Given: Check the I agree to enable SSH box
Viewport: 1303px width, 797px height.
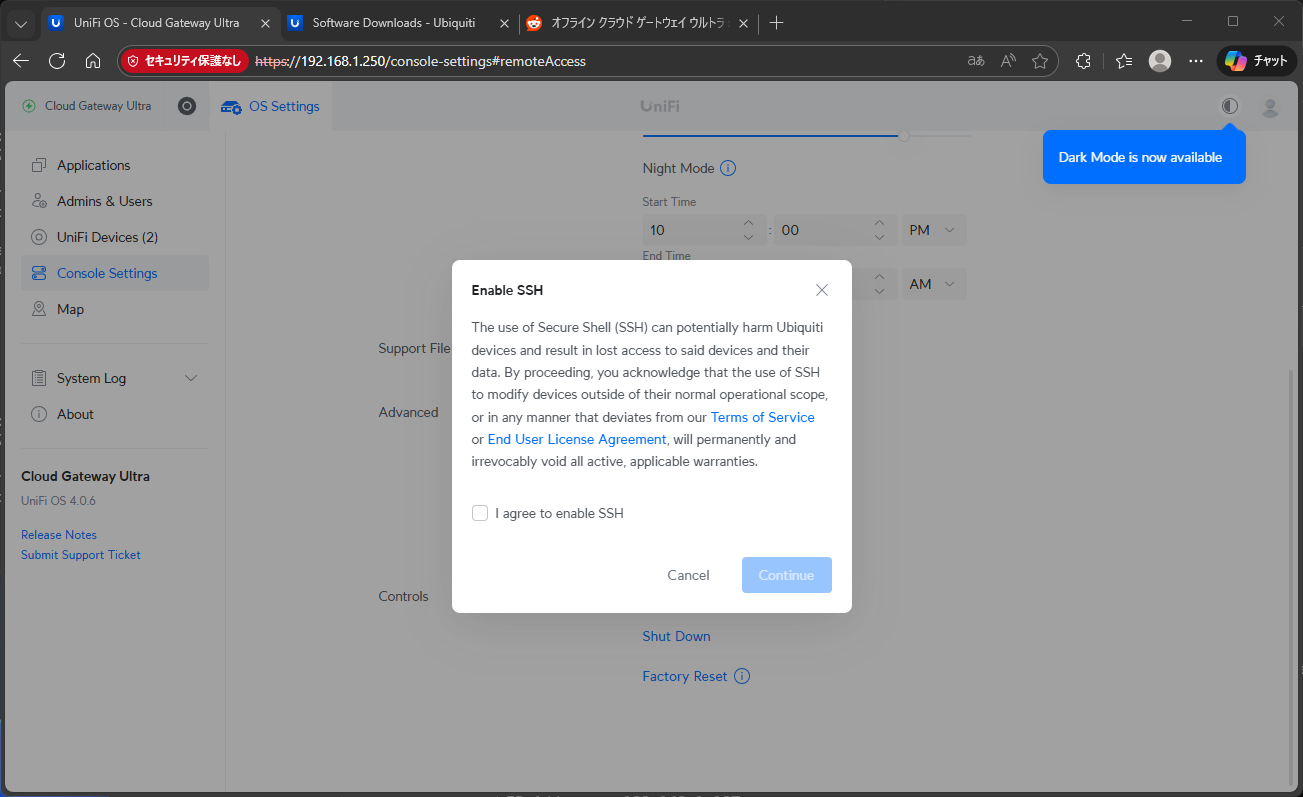Looking at the screenshot, I should (480, 513).
